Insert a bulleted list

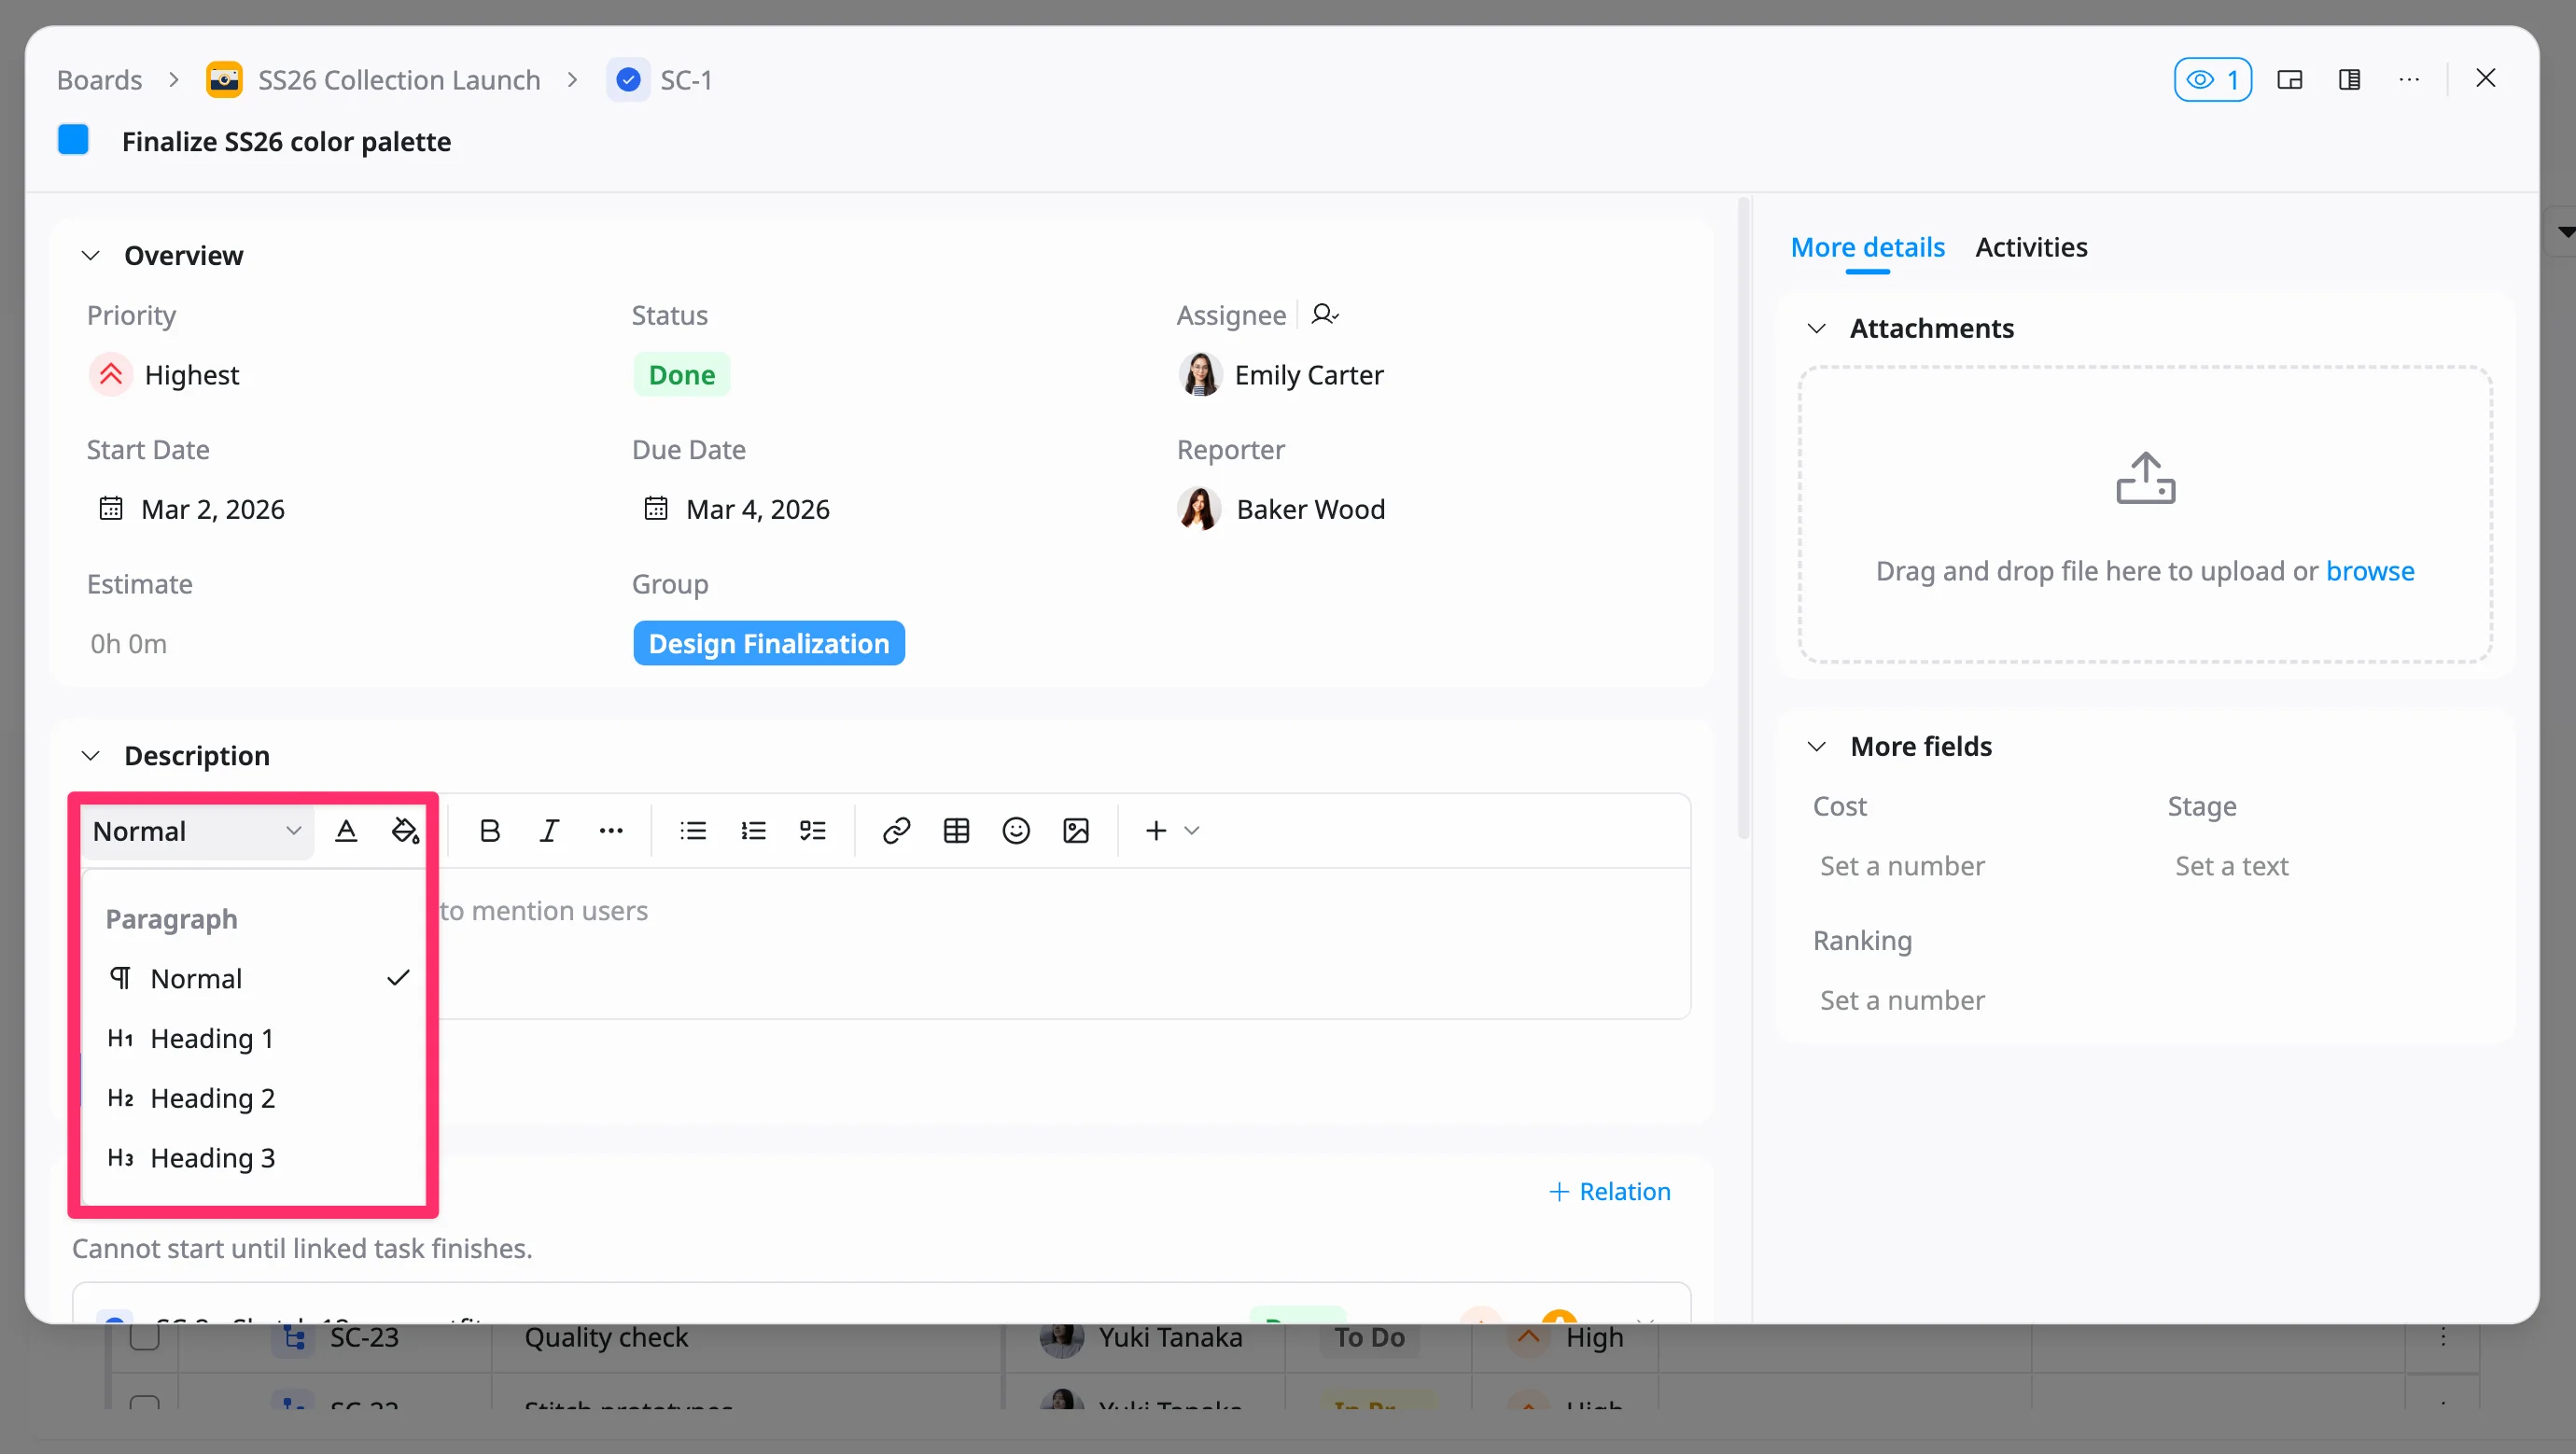point(693,830)
